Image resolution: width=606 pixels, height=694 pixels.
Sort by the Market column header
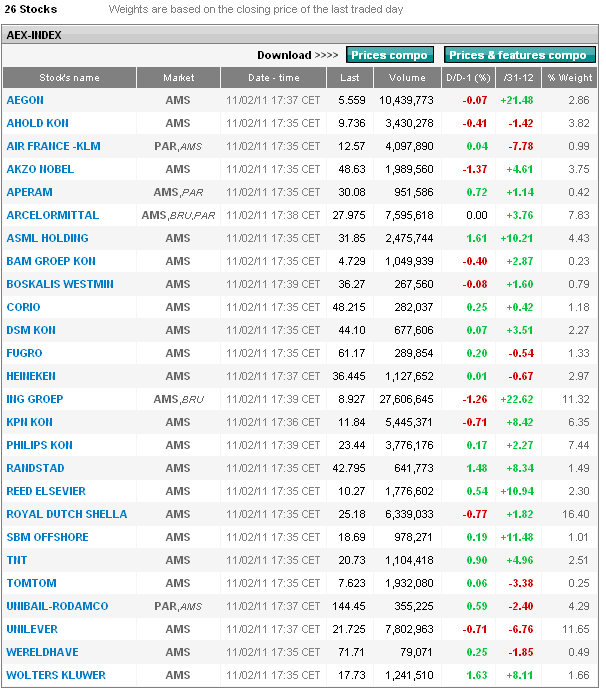178,78
